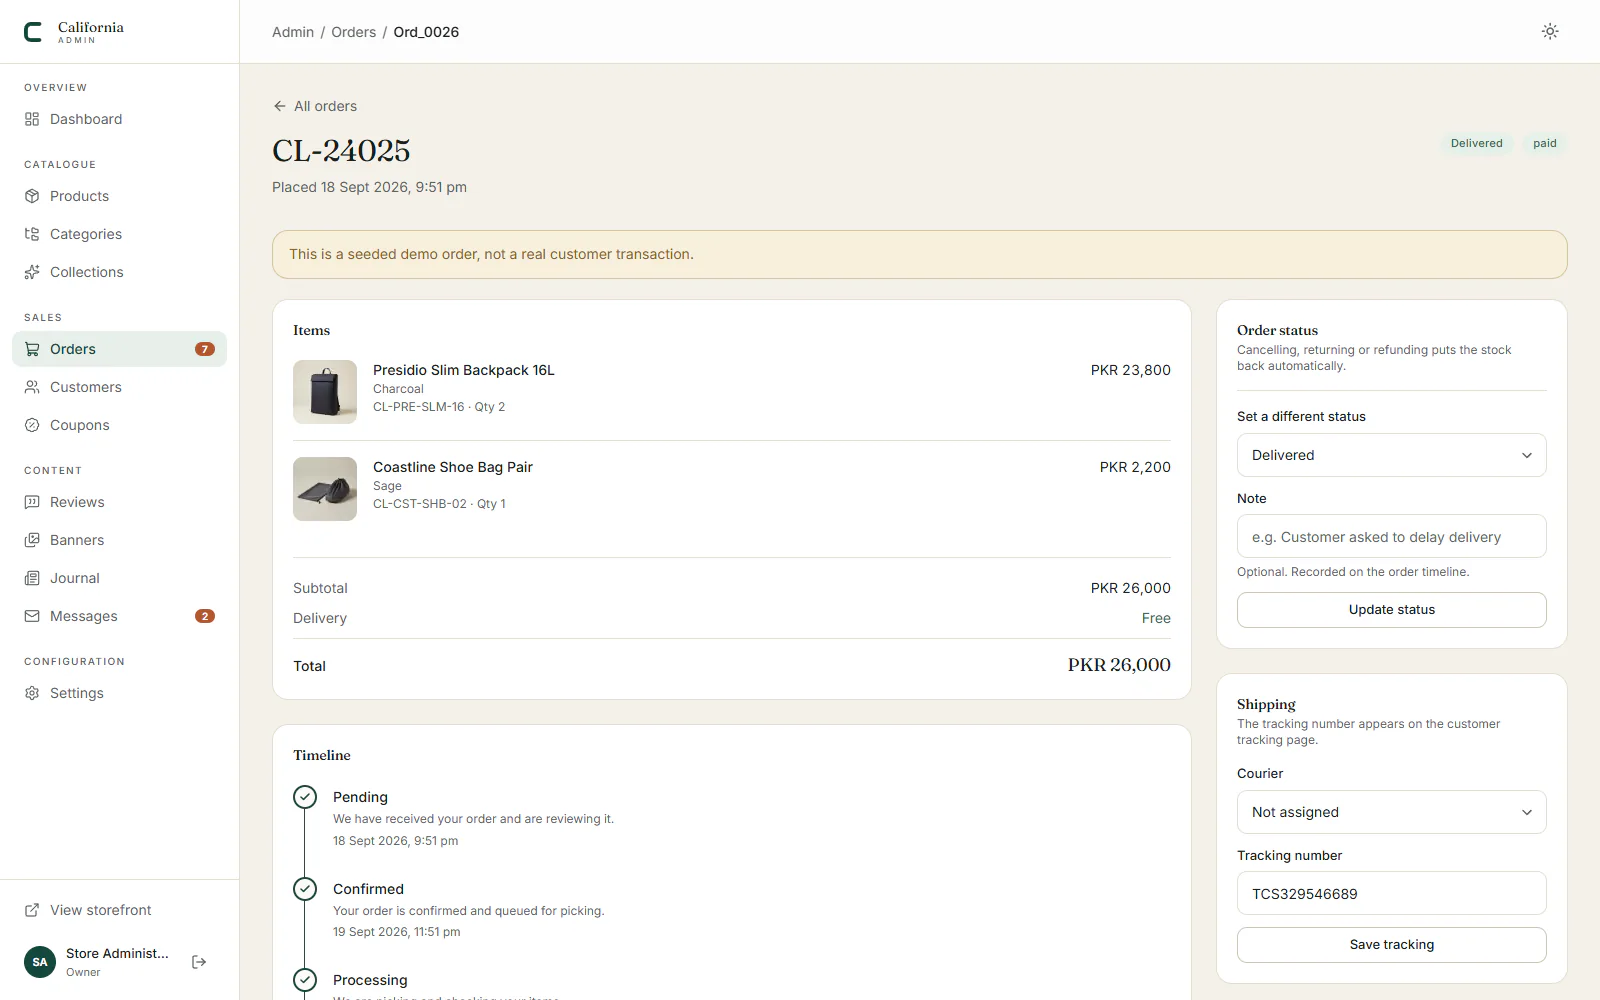The image size is (1600, 1000).
Task: Click the Coupons percent icon
Action: coord(32,425)
